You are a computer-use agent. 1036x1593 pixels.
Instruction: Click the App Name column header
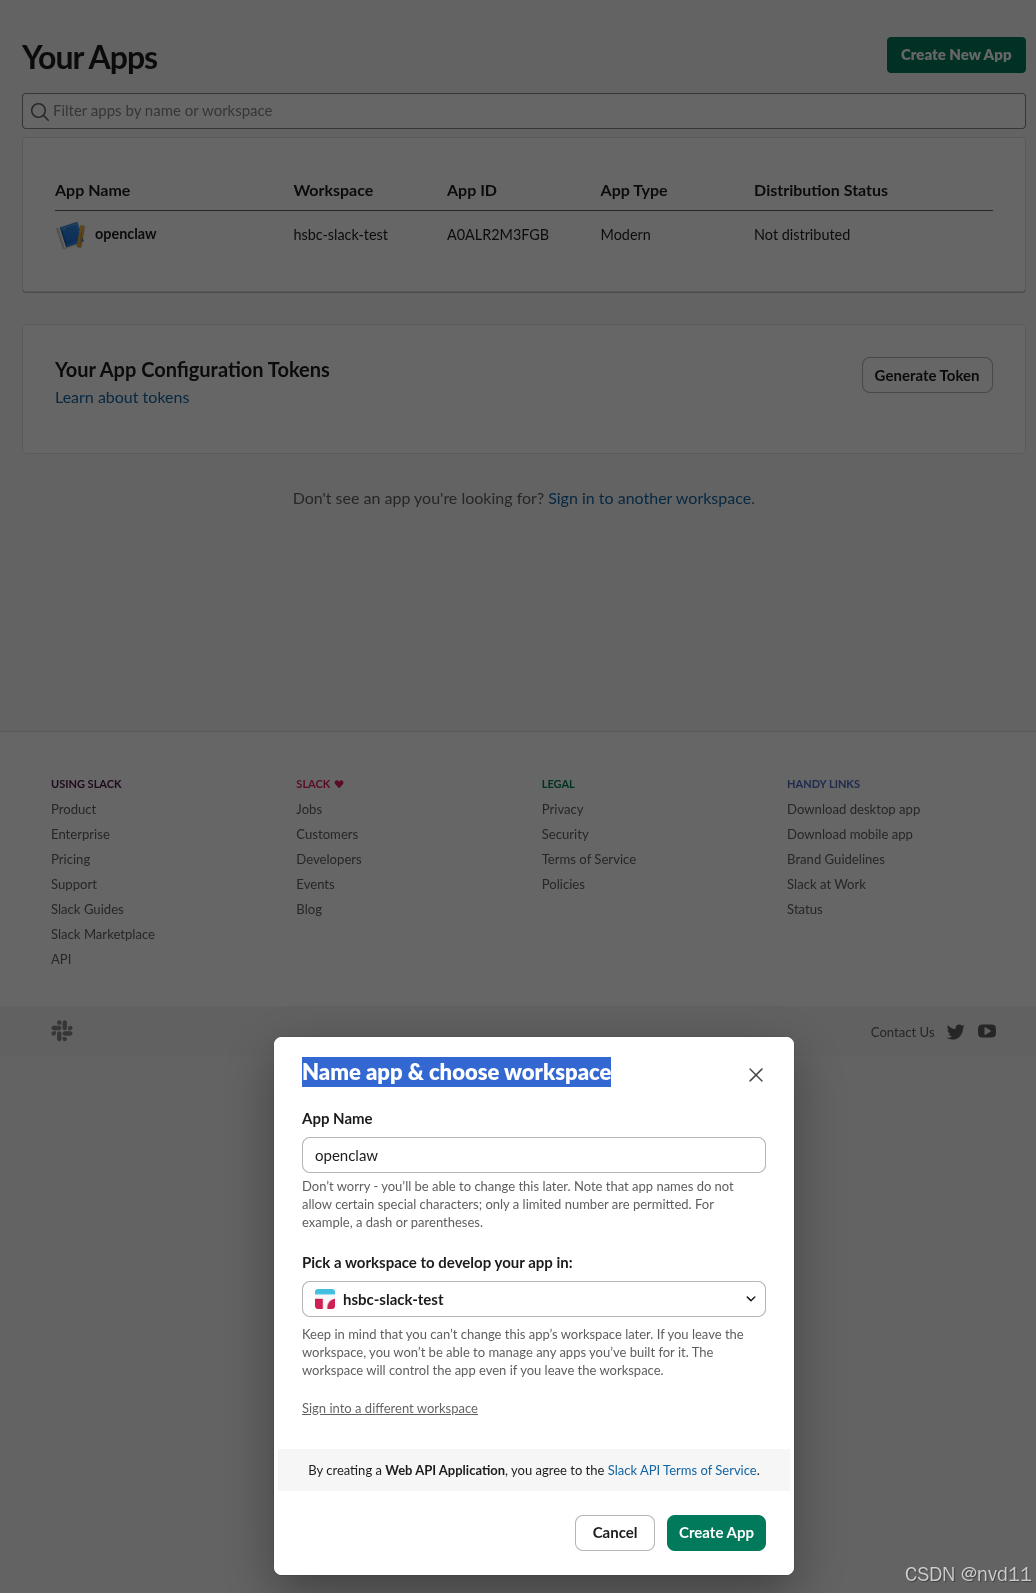click(92, 191)
